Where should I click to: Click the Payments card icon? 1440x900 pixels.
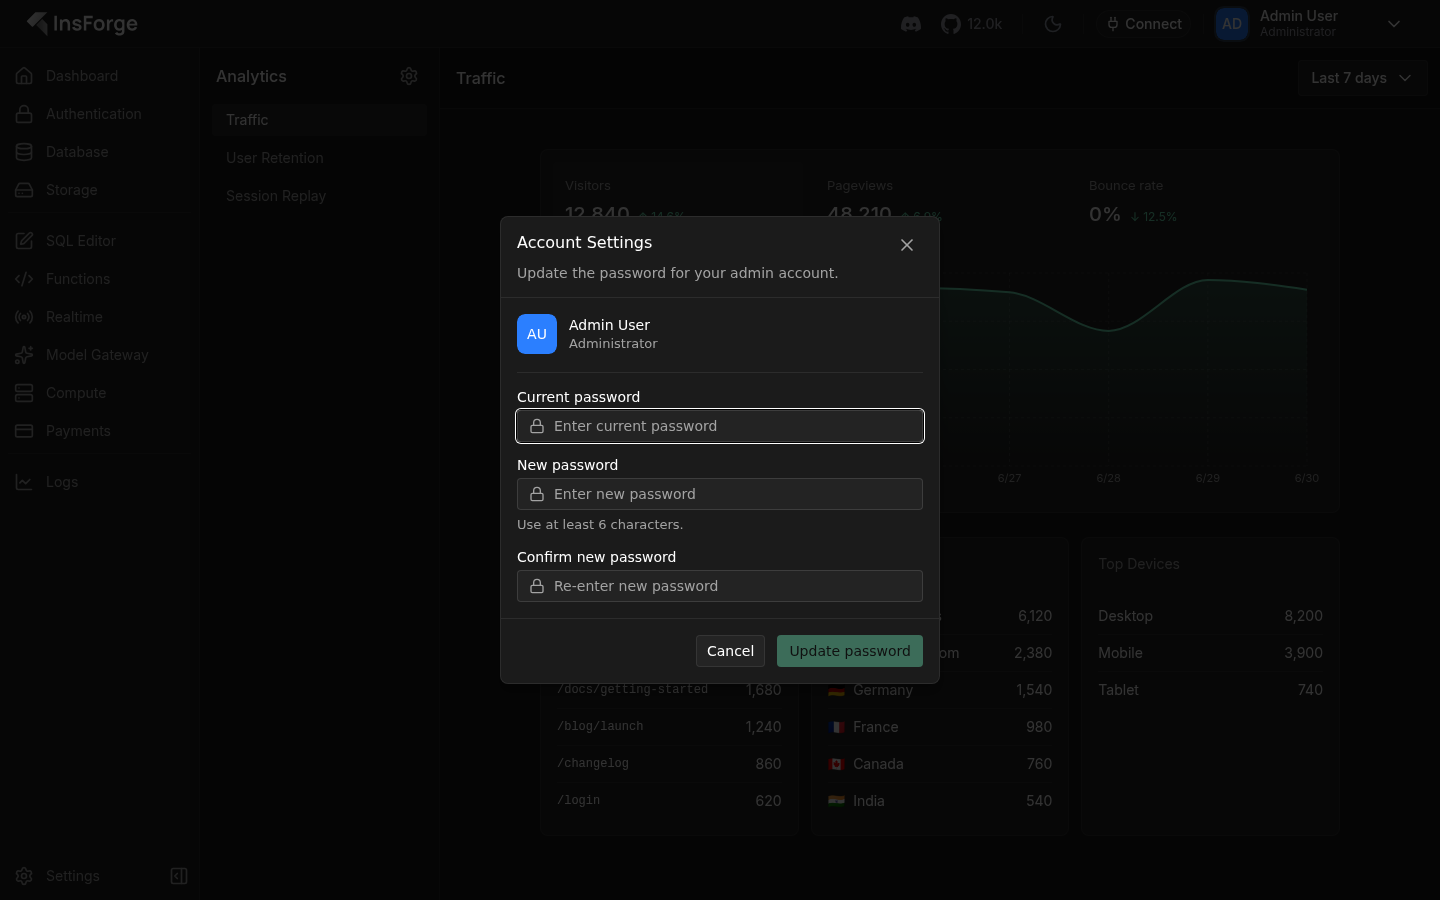tap(24, 431)
